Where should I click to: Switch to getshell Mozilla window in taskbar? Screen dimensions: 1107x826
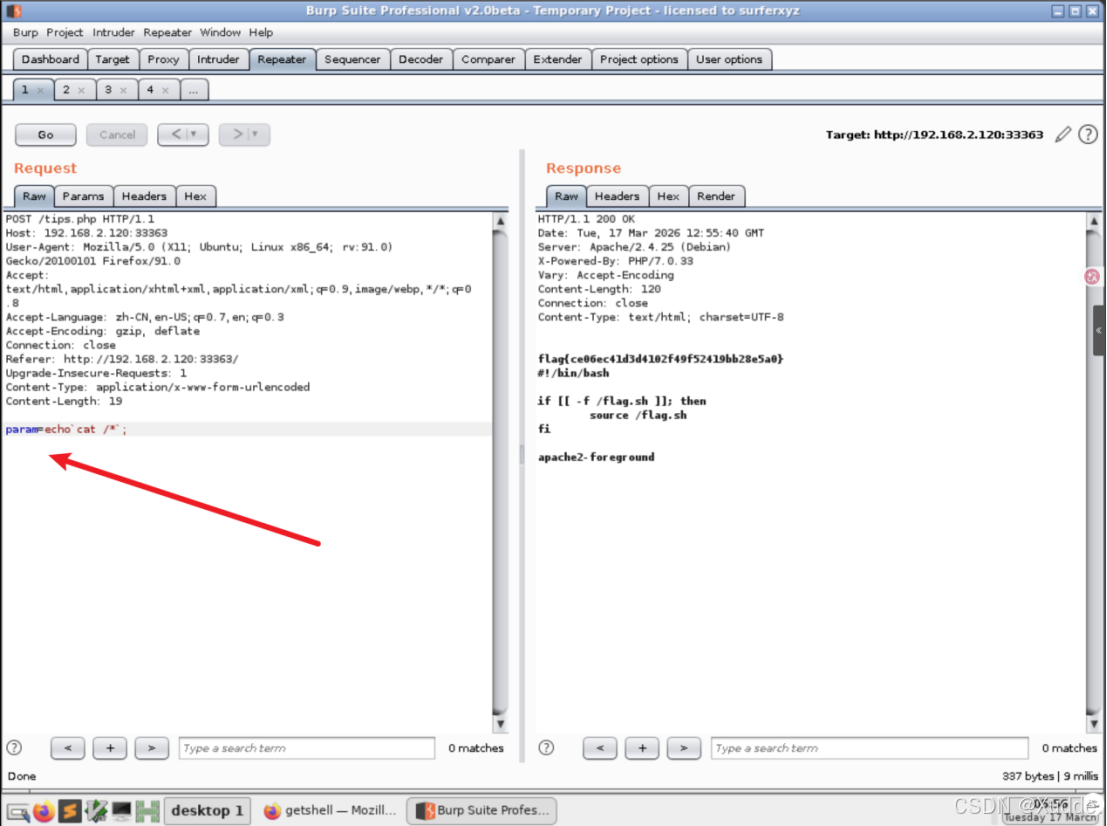point(330,810)
